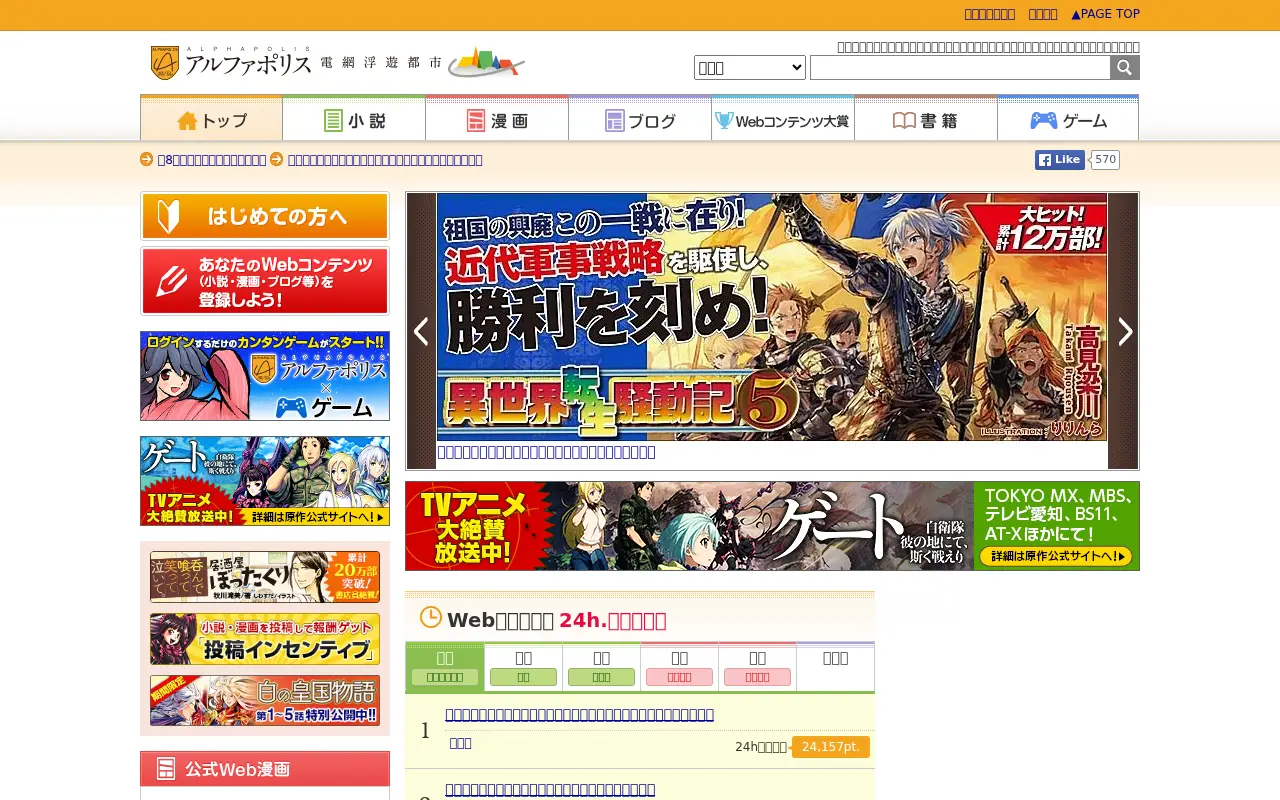Open the 小説 navigation tab
1280x800 pixels.
(354, 119)
